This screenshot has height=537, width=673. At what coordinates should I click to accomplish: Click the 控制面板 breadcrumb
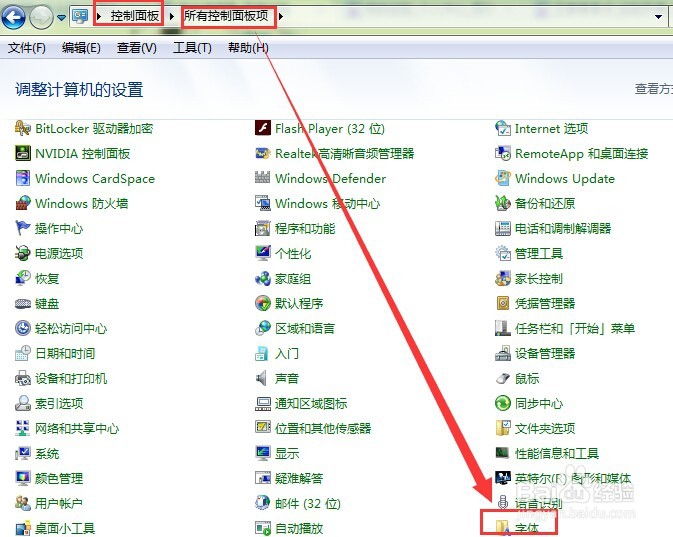pyautogui.click(x=135, y=16)
